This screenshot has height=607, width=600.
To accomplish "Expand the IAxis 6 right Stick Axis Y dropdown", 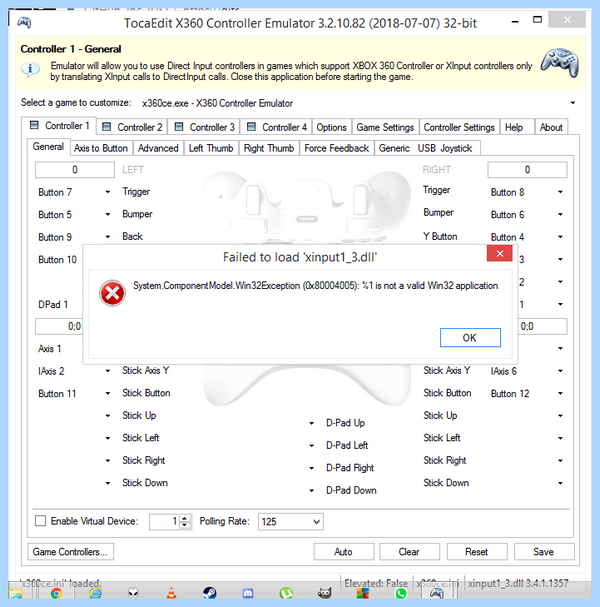I will 560,371.
